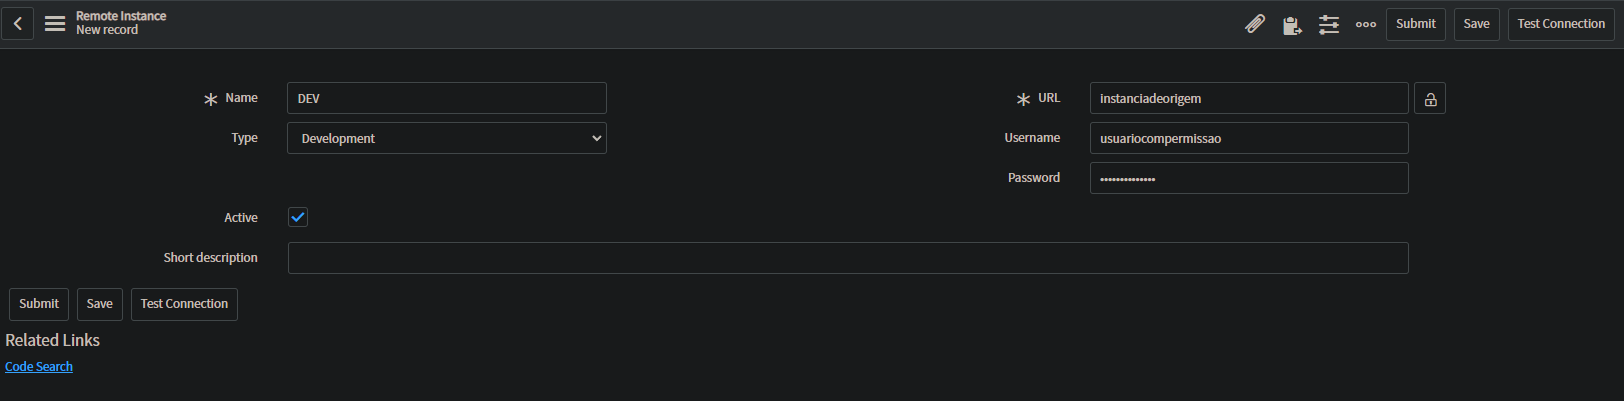Click Test Connection in the header

click(1561, 24)
